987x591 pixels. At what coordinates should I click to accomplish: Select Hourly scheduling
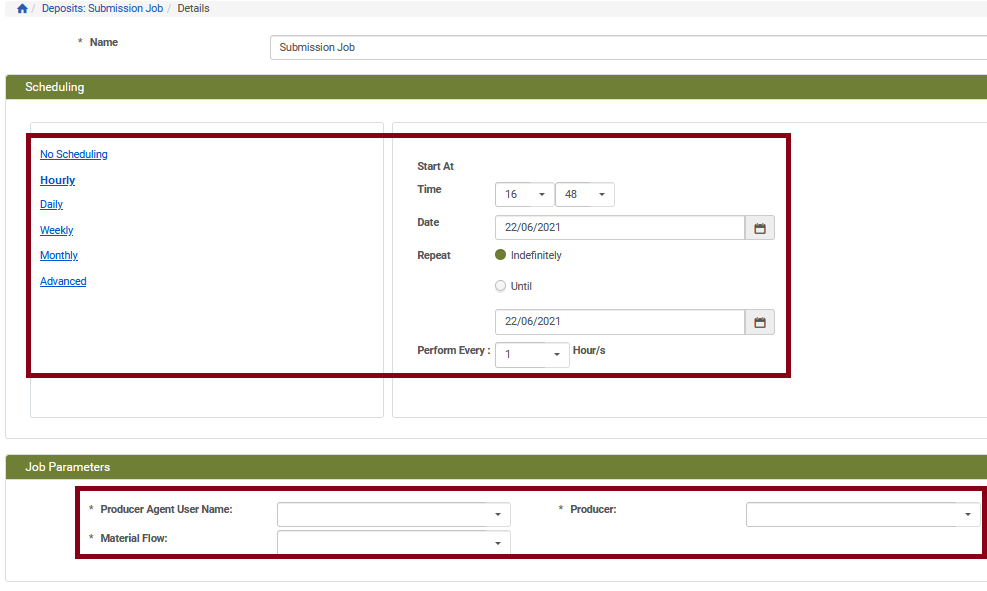point(58,180)
